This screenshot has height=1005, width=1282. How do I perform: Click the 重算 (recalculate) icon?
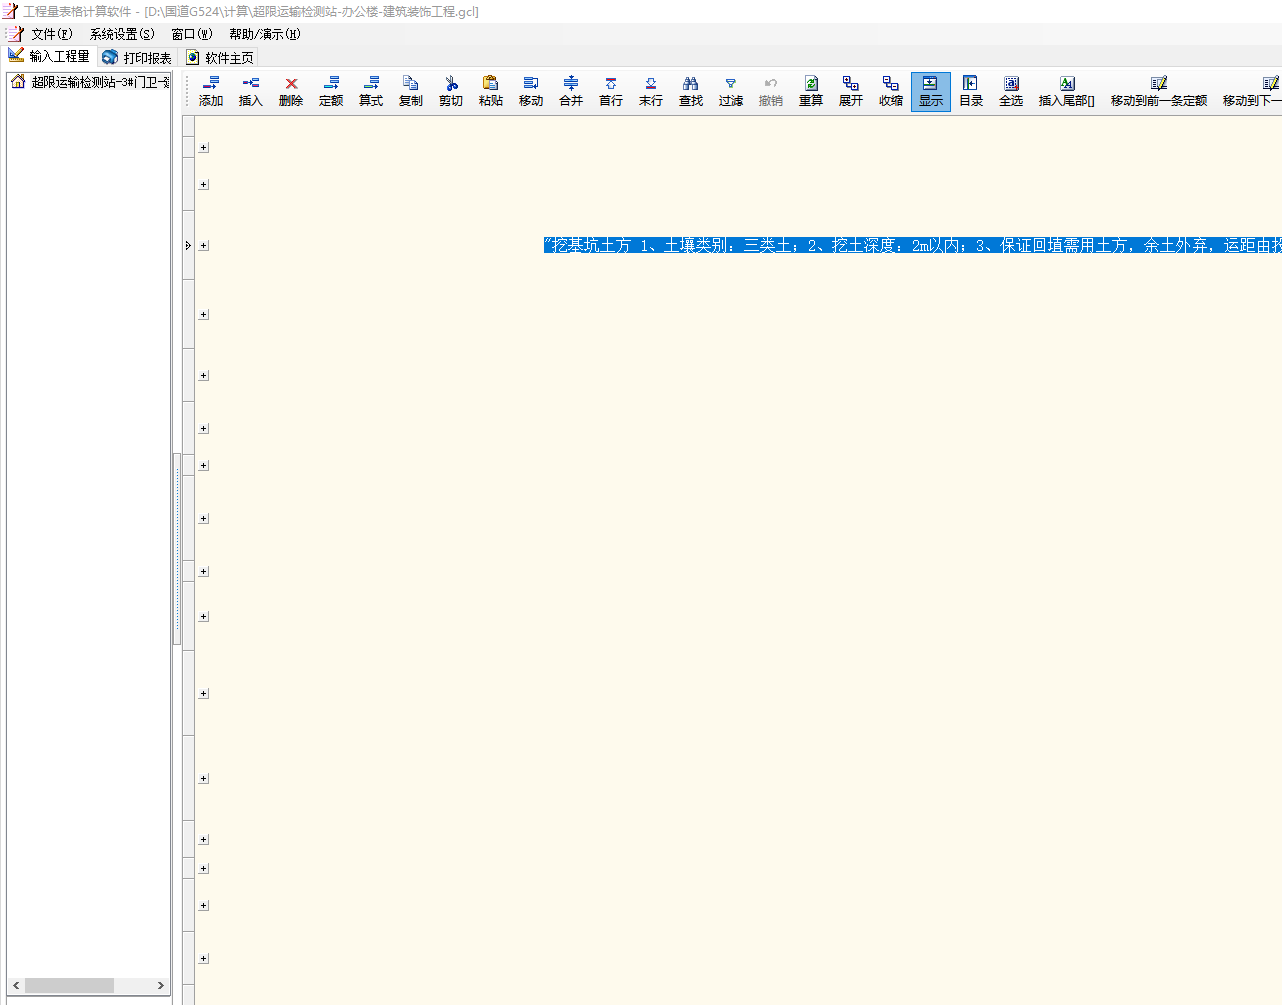point(811,91)
